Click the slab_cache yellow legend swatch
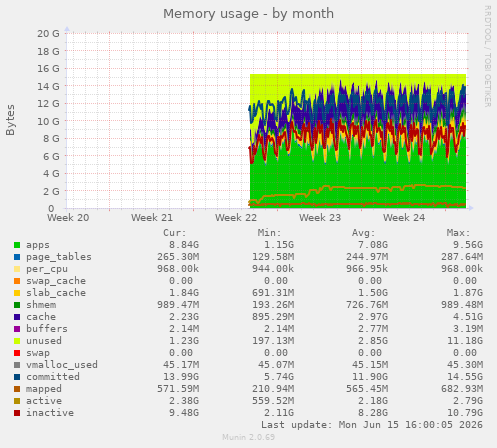The width and height of the screenshot is (497, 448). pos(17,293)
